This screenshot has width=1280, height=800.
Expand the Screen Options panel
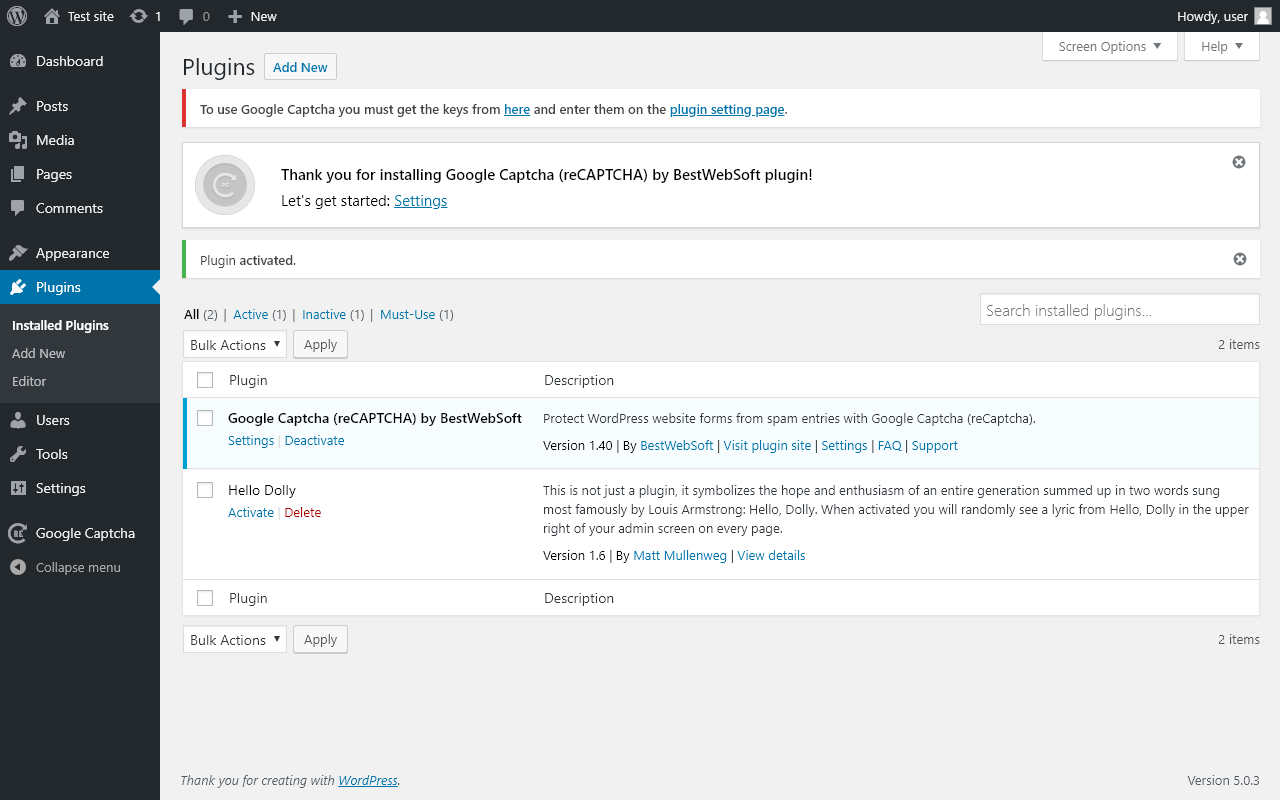1109,46
